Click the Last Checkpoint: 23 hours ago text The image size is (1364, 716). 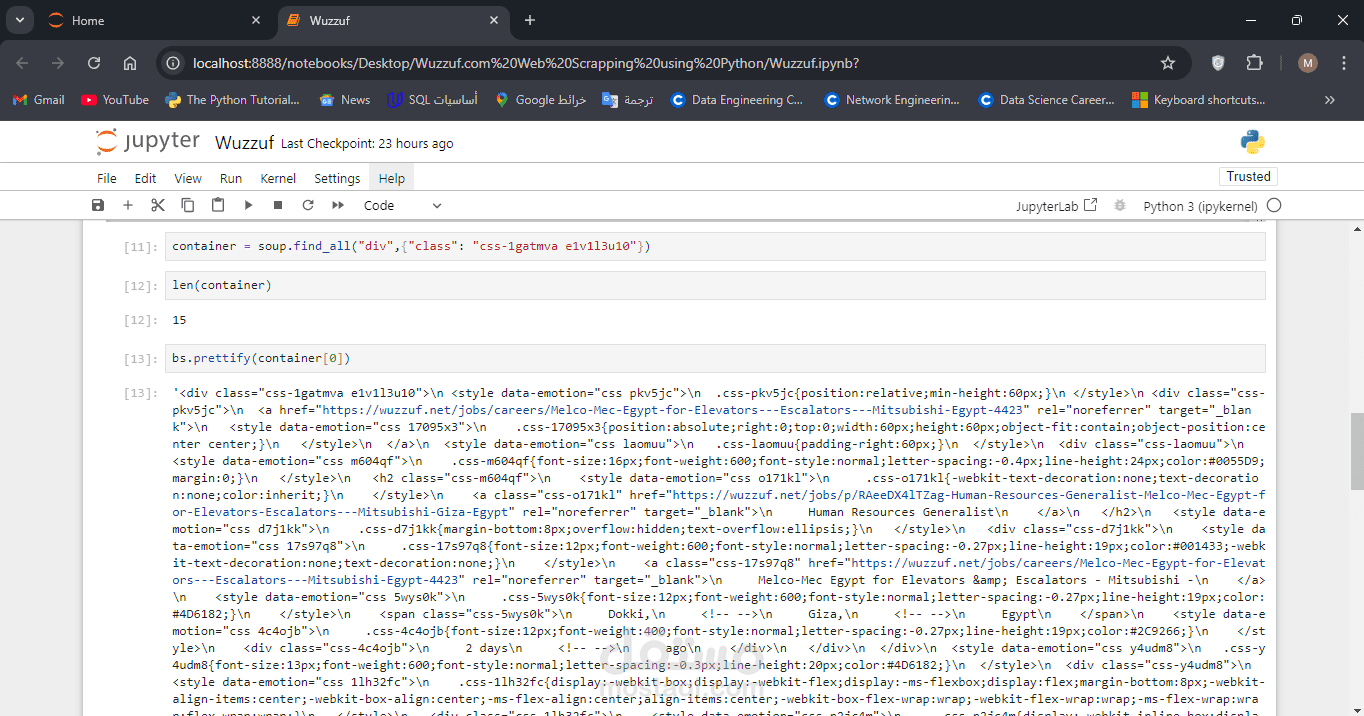pos(367,144)
